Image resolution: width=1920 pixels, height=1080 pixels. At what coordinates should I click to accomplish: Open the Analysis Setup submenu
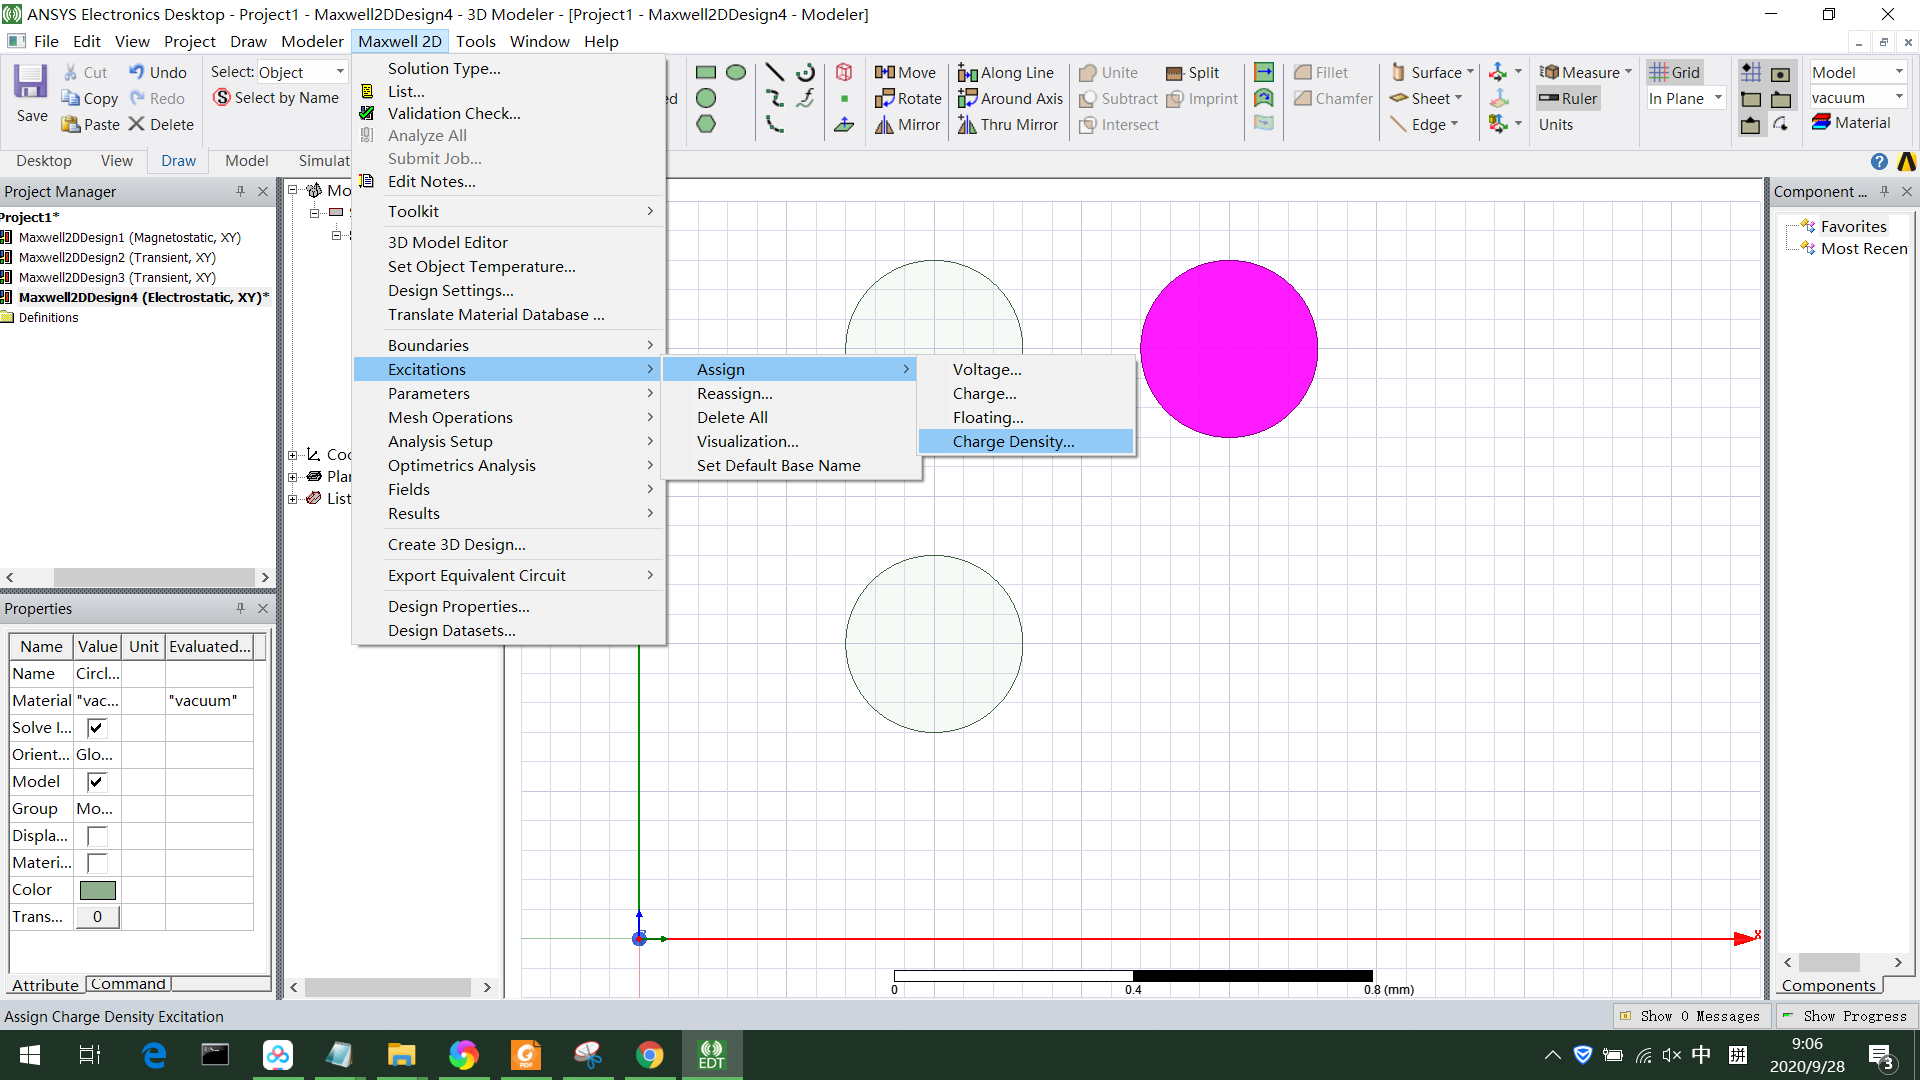(508, 441)
